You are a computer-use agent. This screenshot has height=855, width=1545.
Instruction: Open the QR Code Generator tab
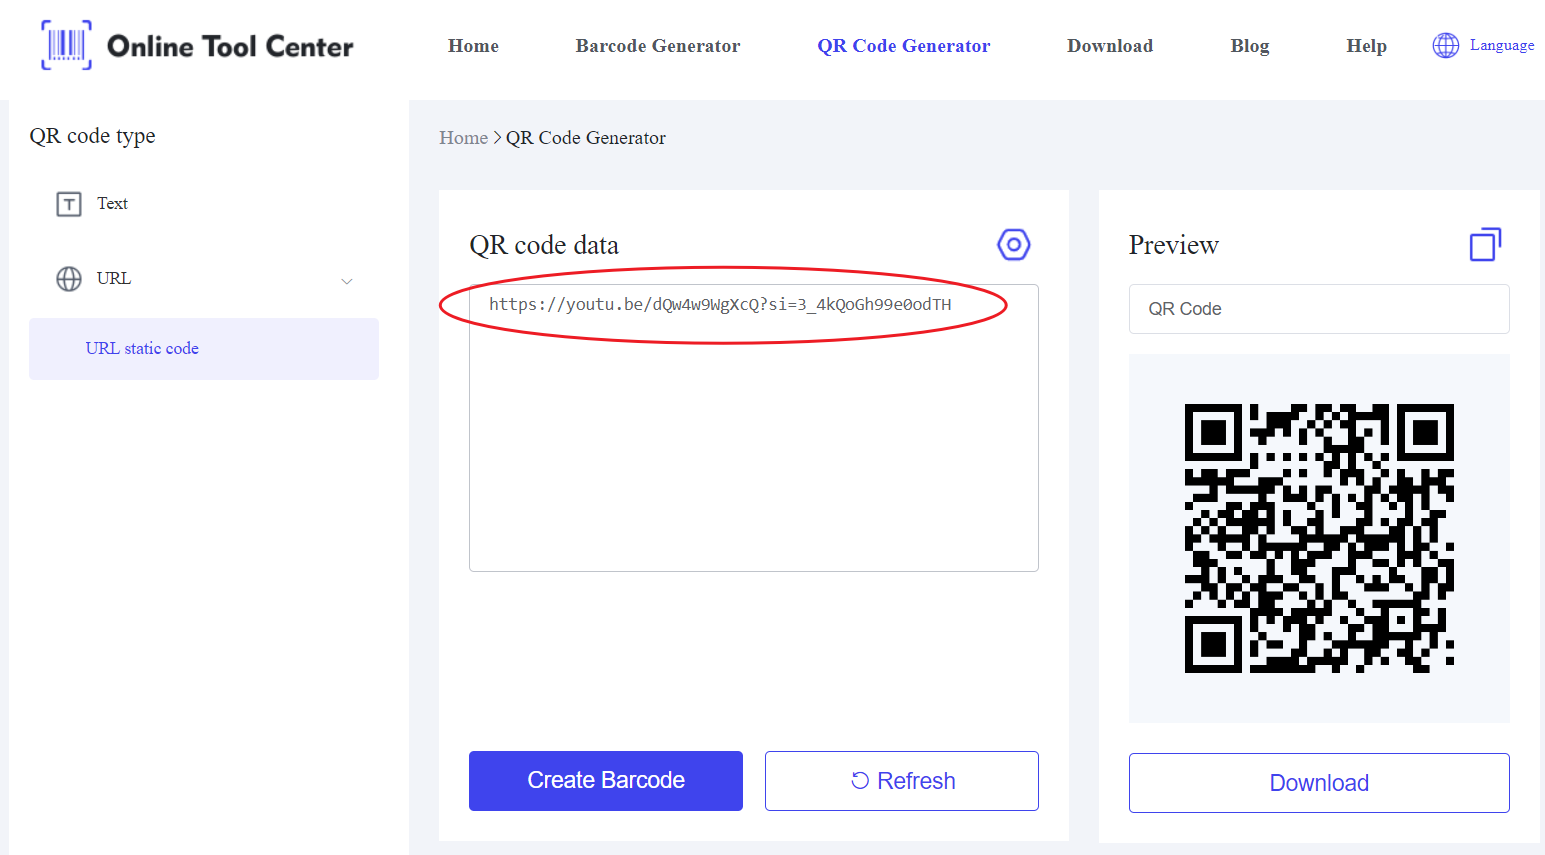point(903,46)
